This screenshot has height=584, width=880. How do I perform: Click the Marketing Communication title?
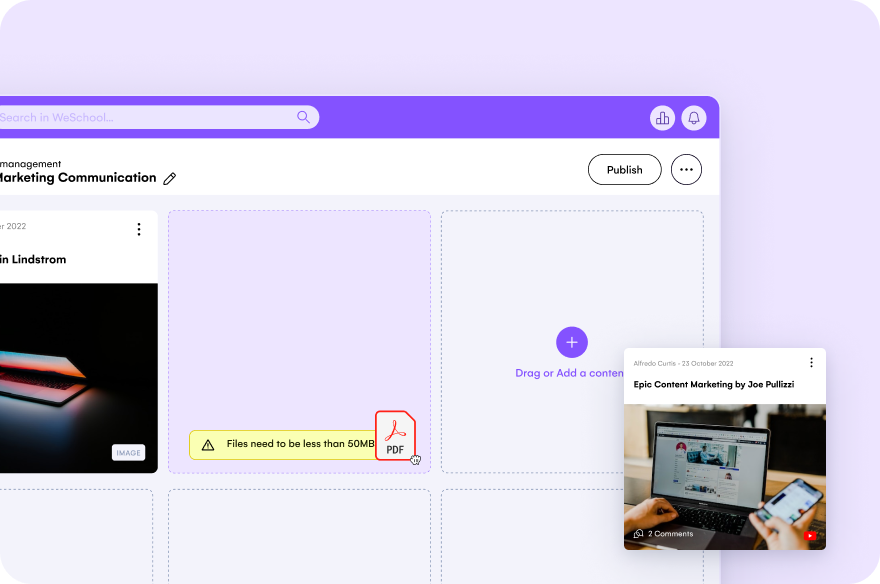(78, 178)
